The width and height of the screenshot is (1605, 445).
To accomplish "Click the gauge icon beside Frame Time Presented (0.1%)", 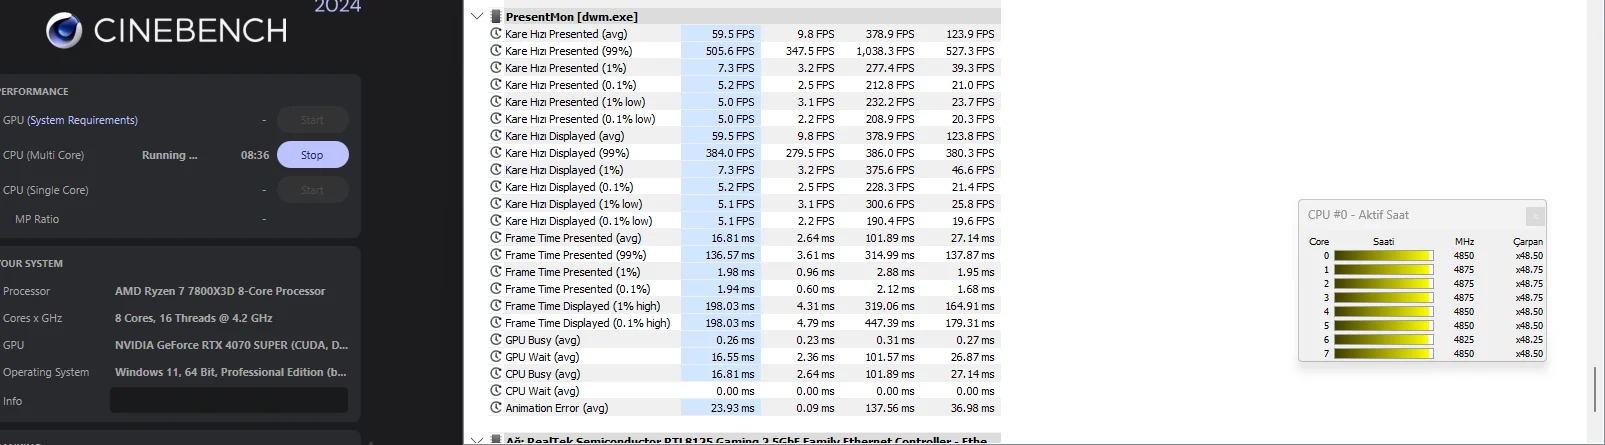I will [x=496, y=289].
